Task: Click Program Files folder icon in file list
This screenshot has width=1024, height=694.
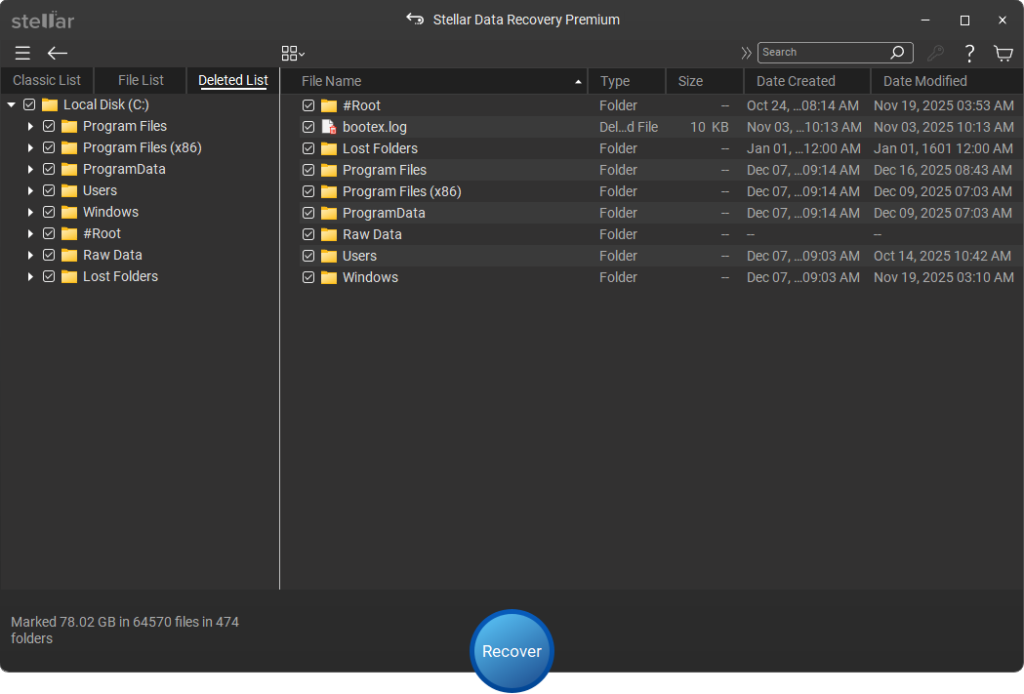Action: pyautogui.click(x=329, y=170)
